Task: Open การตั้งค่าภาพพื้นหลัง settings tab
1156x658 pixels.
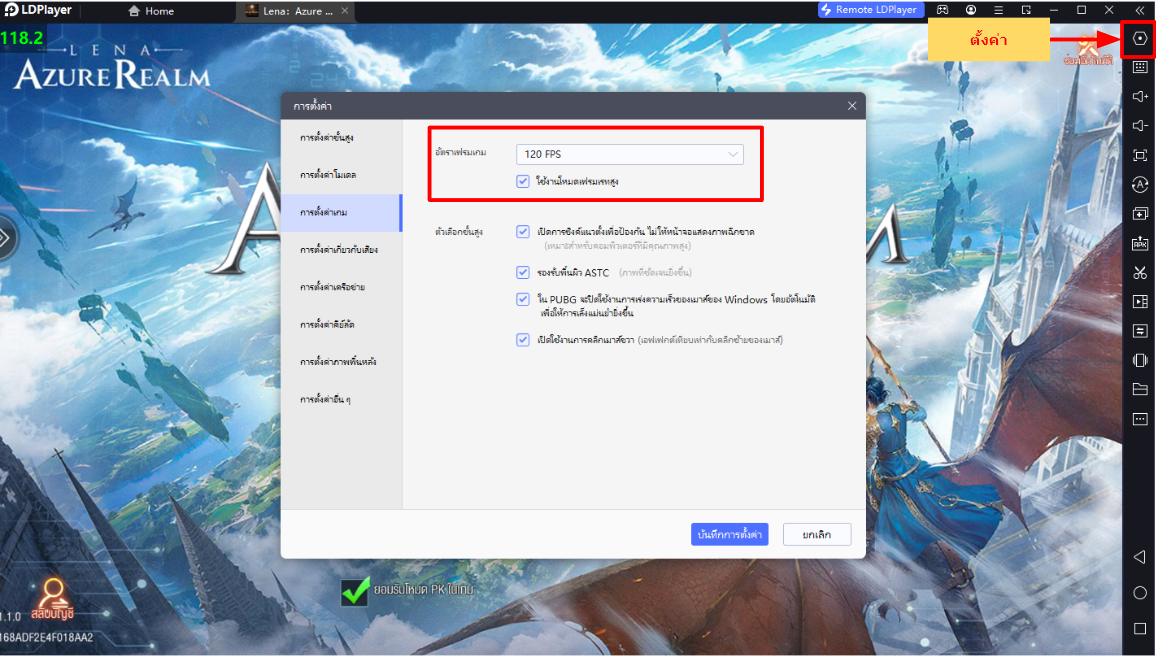Action: pos(341,362)
